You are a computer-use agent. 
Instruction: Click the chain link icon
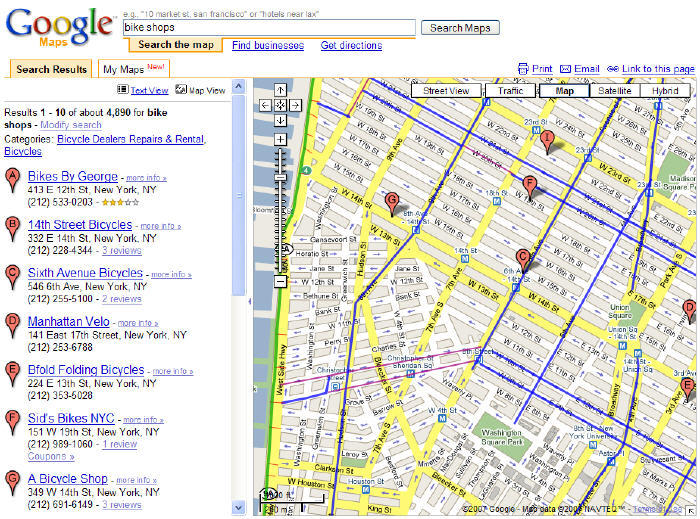612,69
